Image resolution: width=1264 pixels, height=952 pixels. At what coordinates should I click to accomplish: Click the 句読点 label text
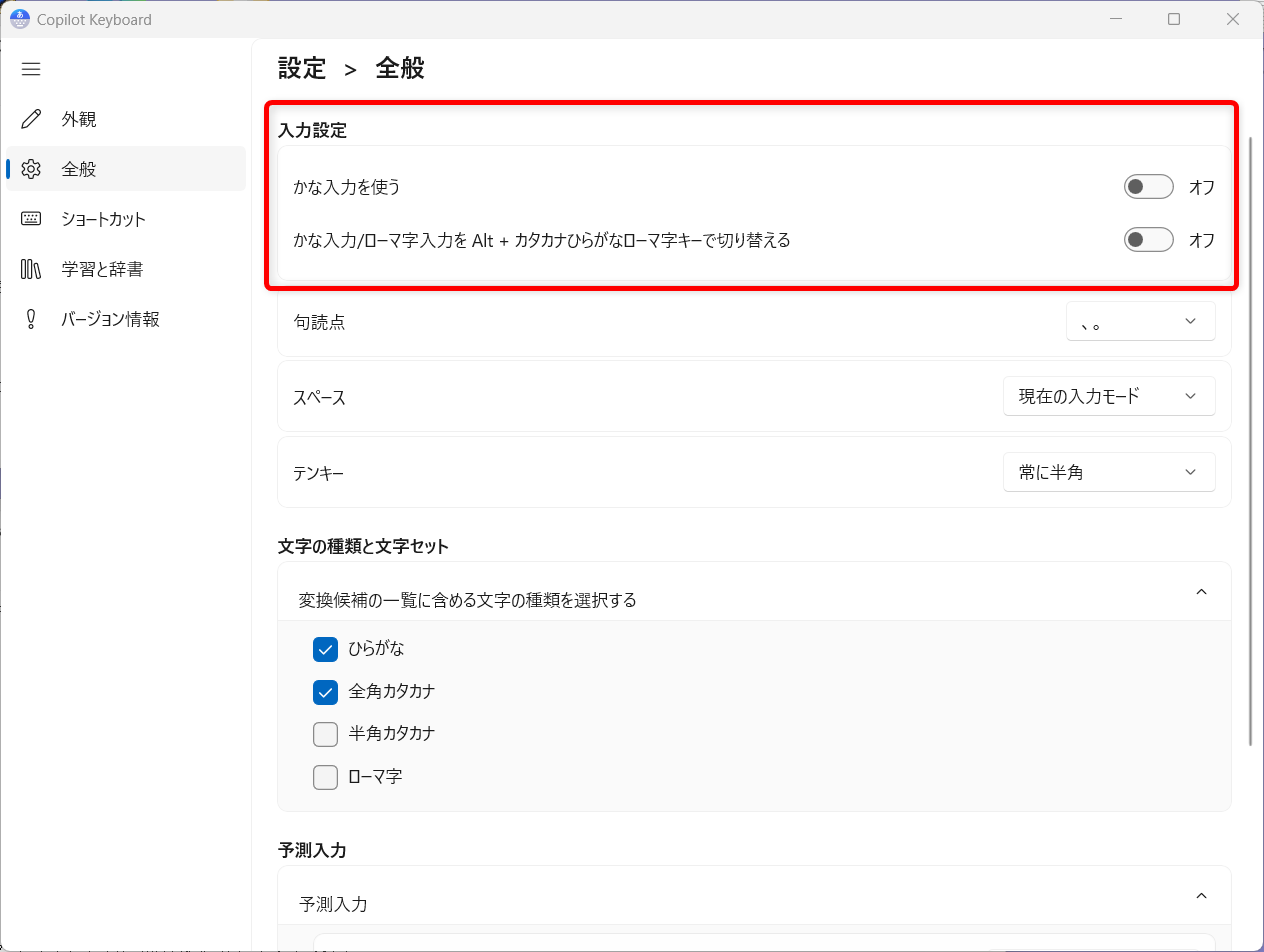pyautogui.click(x=319, y=323)
